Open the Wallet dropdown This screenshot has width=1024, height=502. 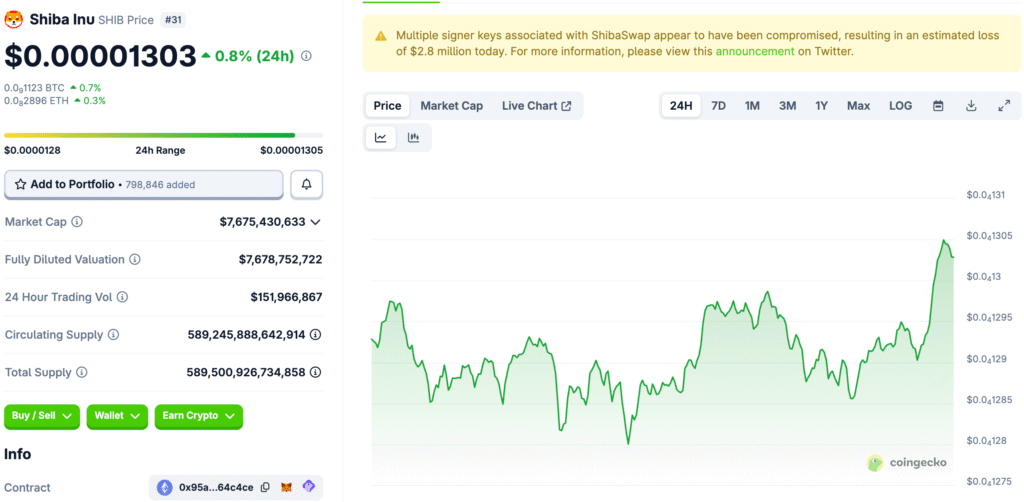(118, 416)
